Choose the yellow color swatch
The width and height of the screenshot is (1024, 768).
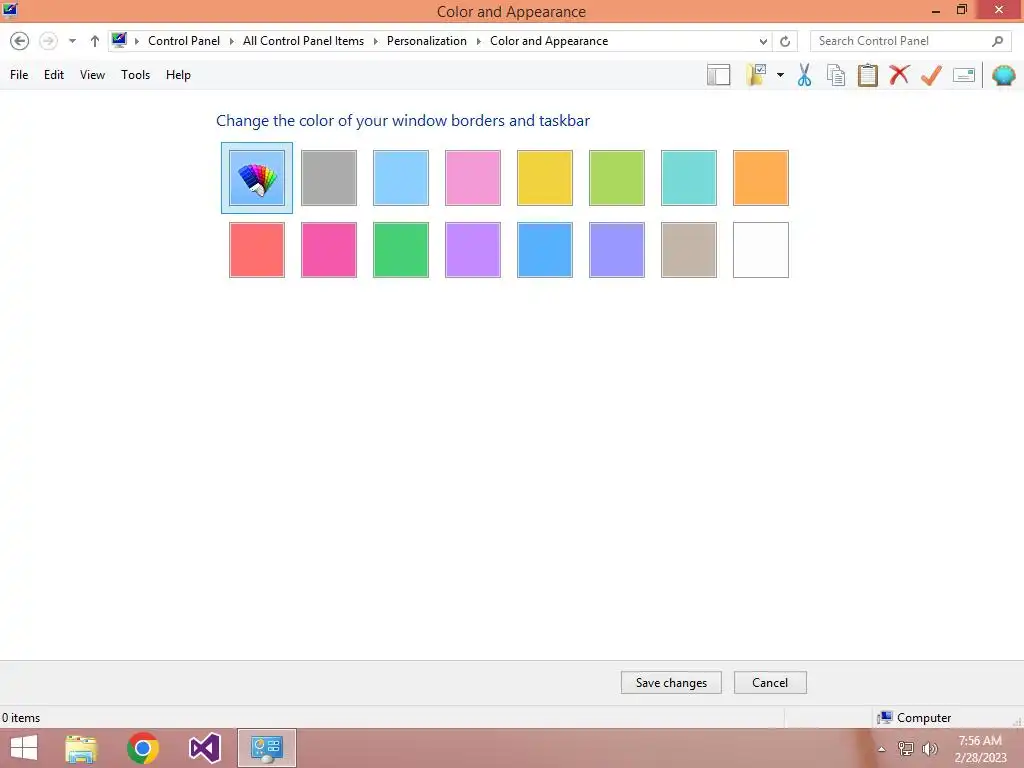point(545,178)
